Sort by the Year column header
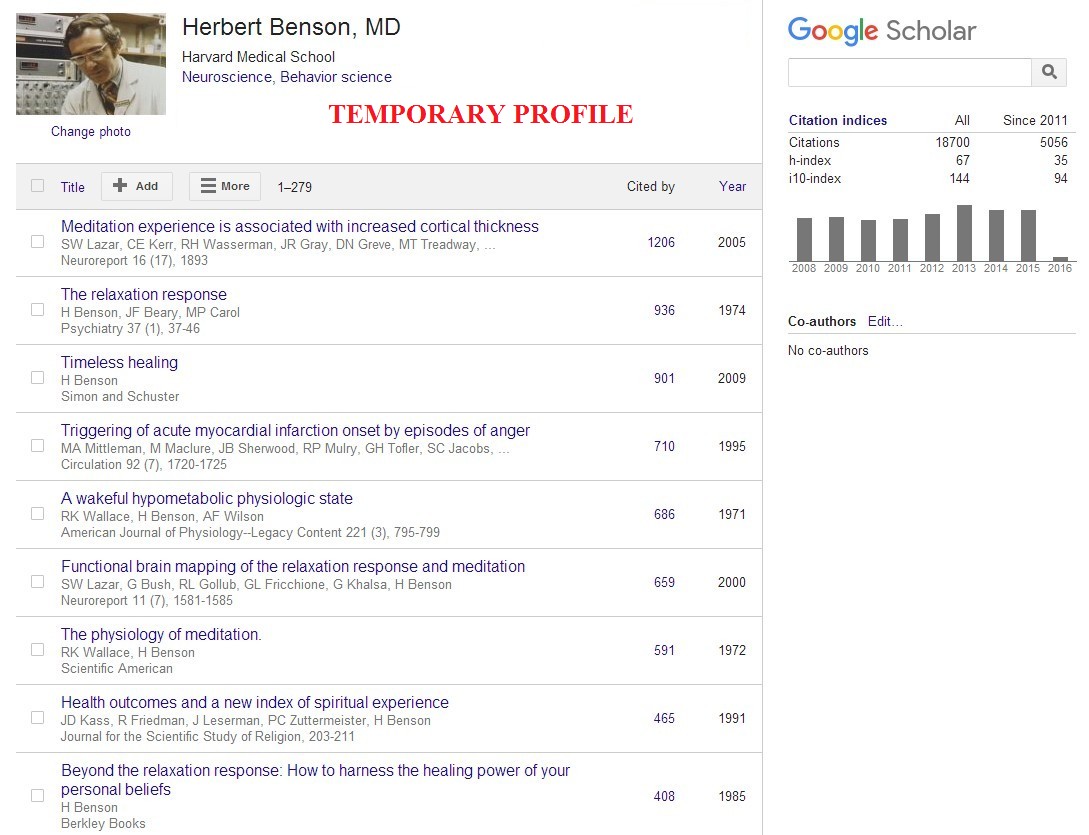This screenshot has height=835, width=1089. point(732,186)
